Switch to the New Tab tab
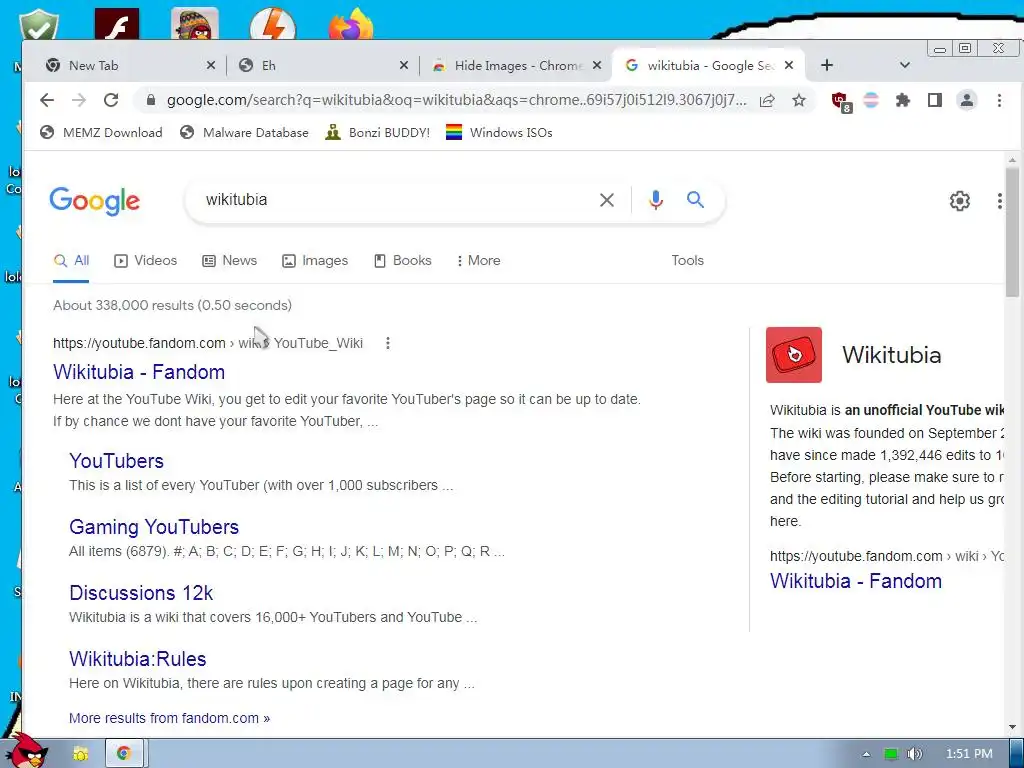Viewport: 1024px width, 768px height. (124, 65)
